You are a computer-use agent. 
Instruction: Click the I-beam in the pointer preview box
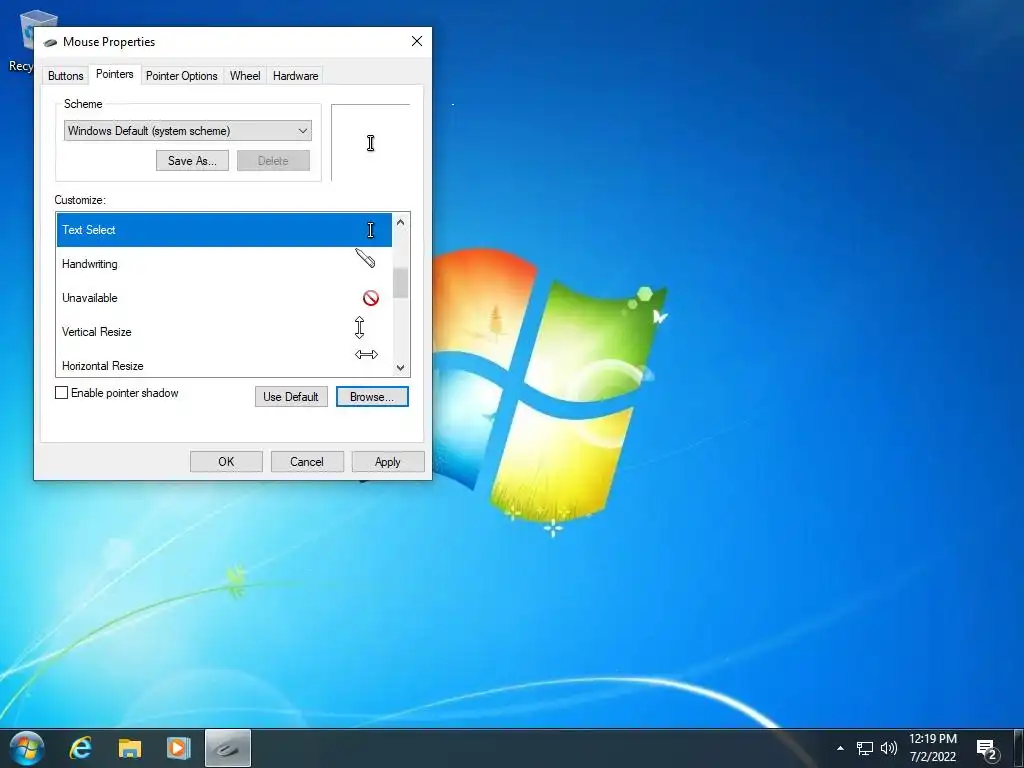tap(370, 143)
